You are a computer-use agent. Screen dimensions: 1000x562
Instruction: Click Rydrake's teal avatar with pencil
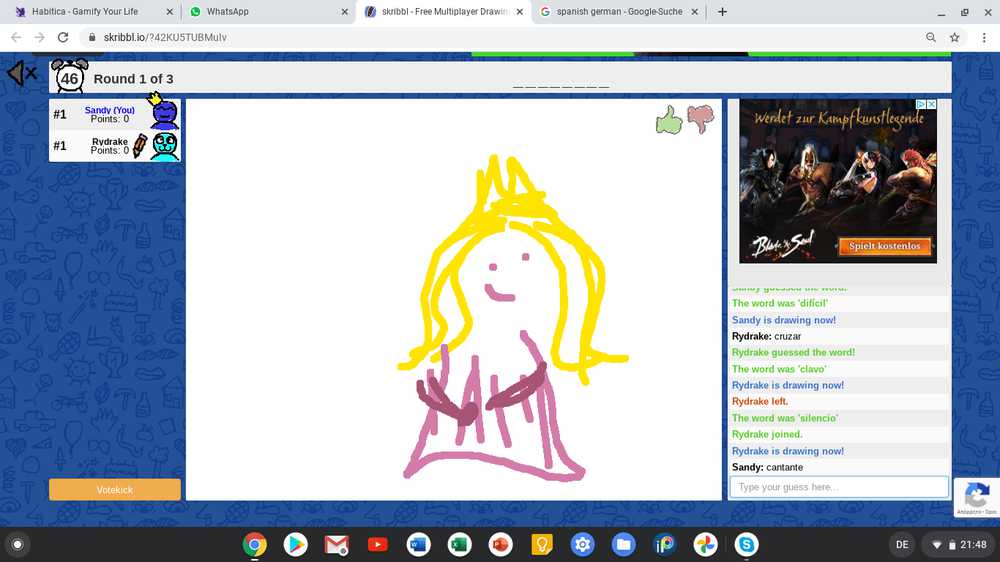pos(164,146)
